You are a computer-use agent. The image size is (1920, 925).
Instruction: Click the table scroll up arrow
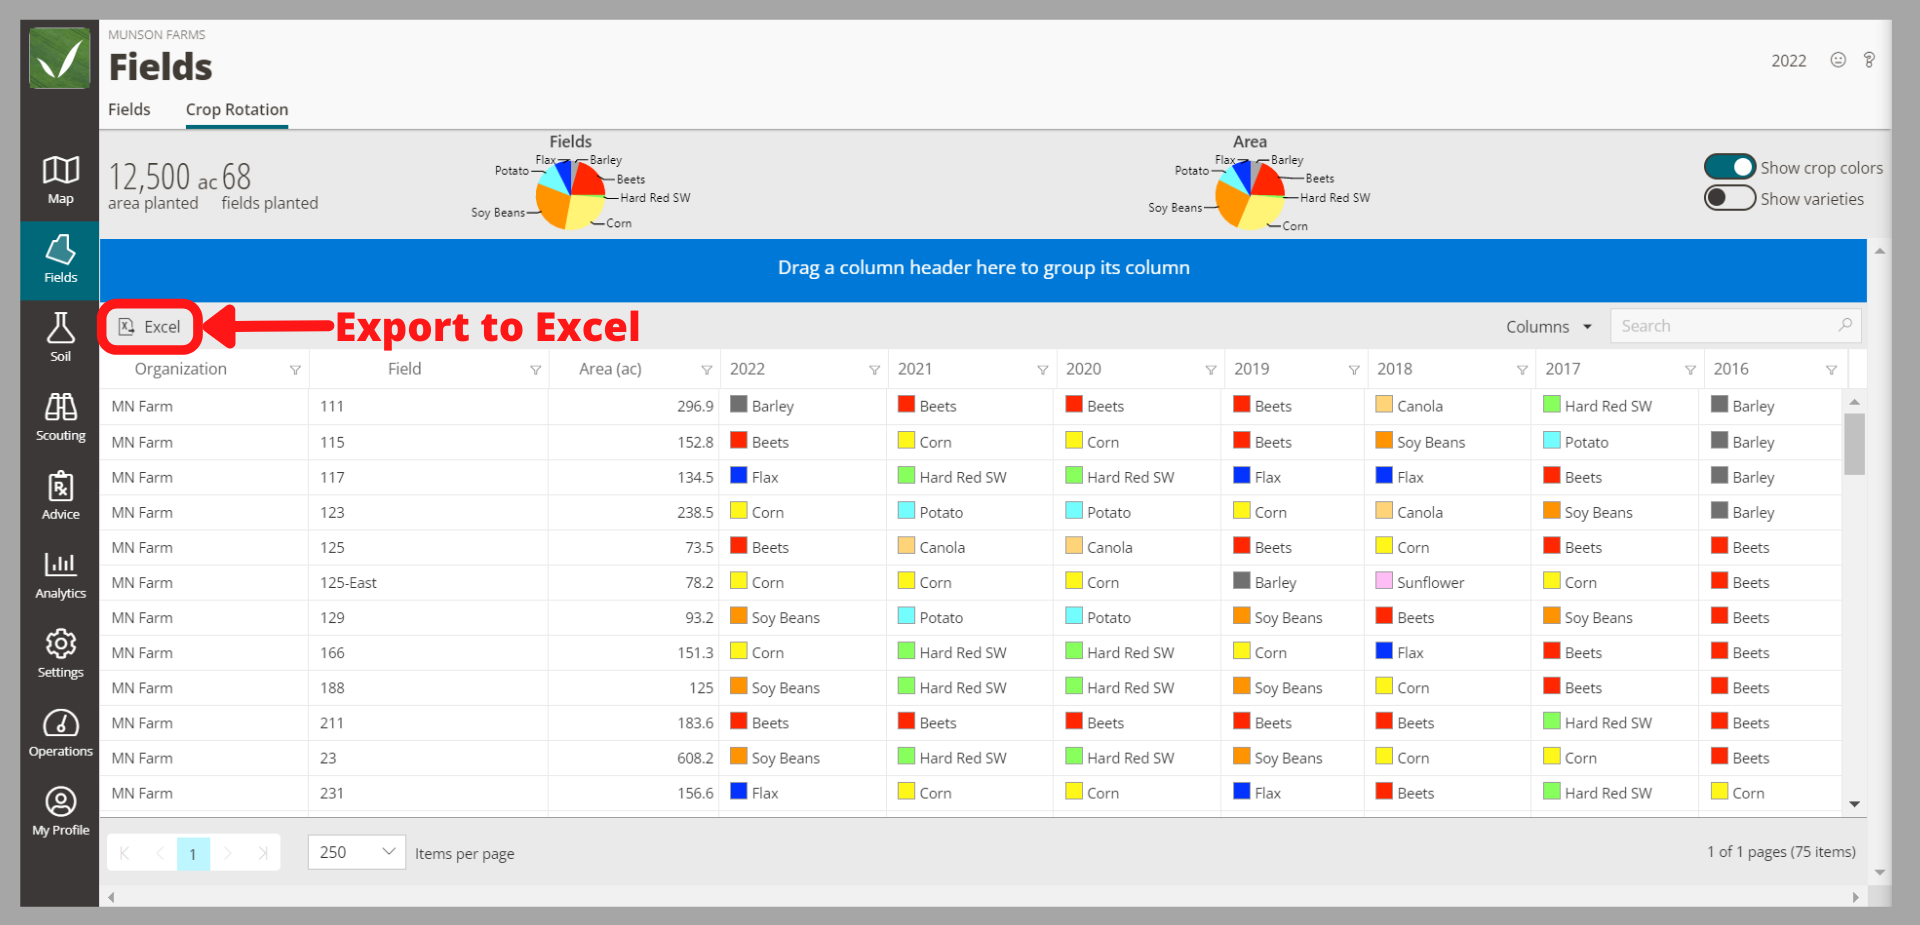click(1854, 402)
